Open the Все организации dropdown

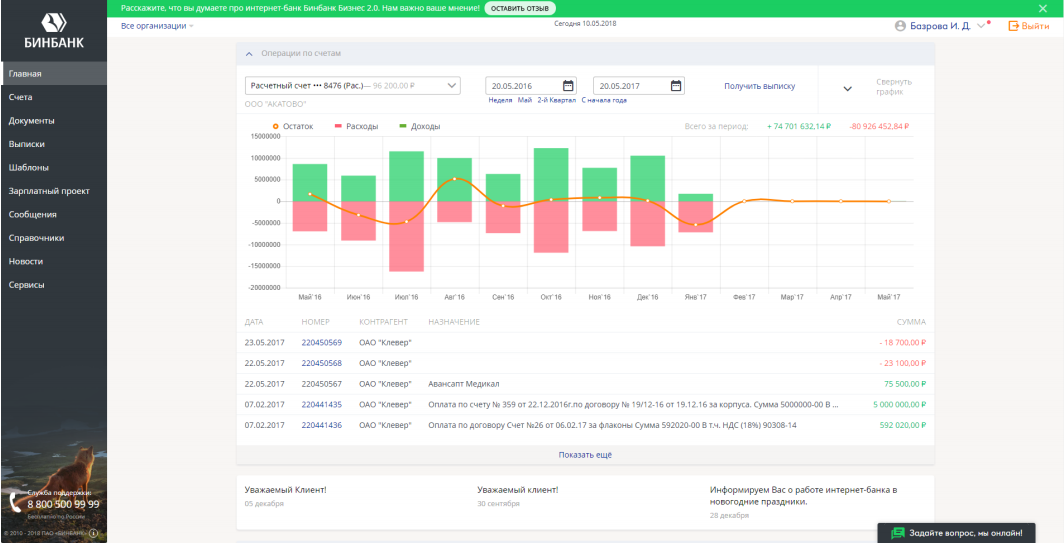click(157, 26)
